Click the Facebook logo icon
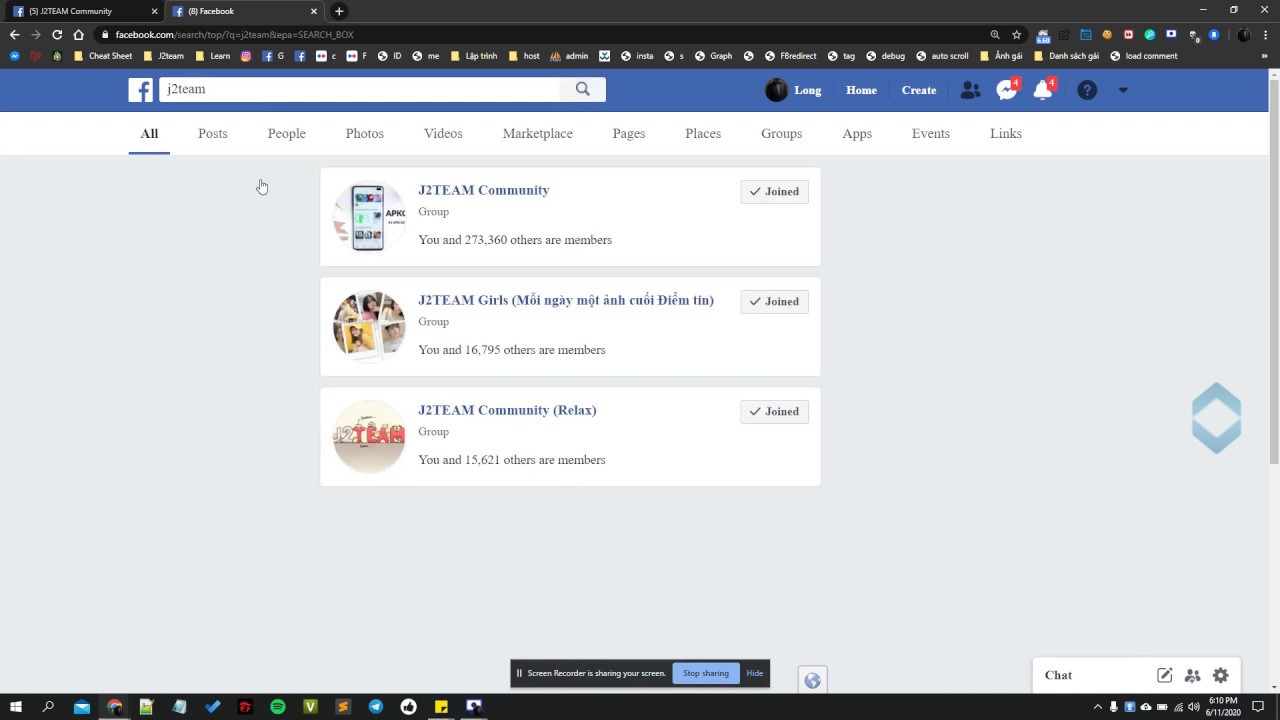The height and width of the screenshot is (720, 1280). (141, 90)
